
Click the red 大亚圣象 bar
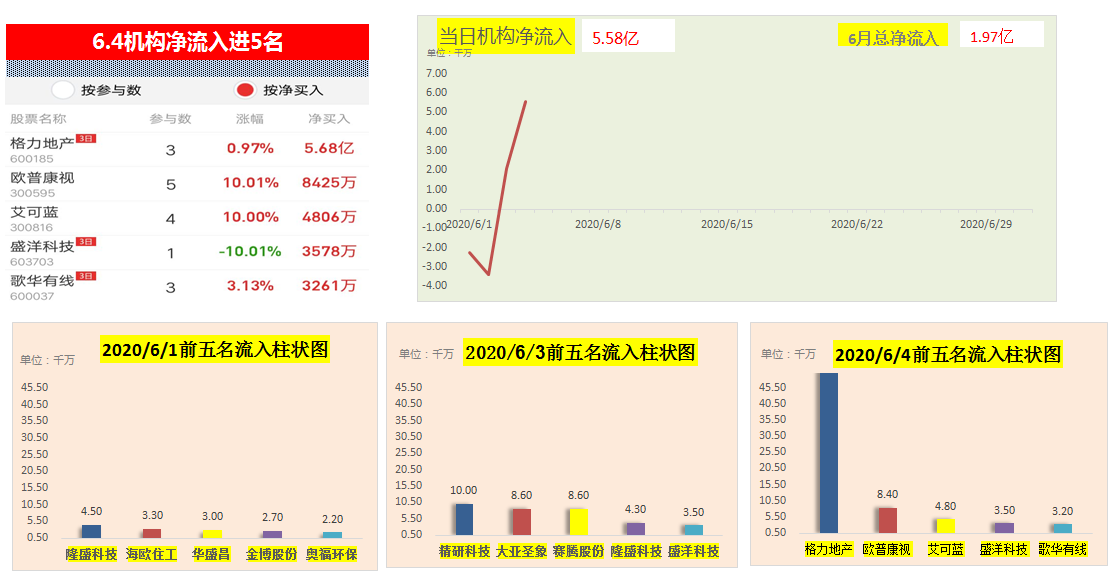click(x=521, y=522)
